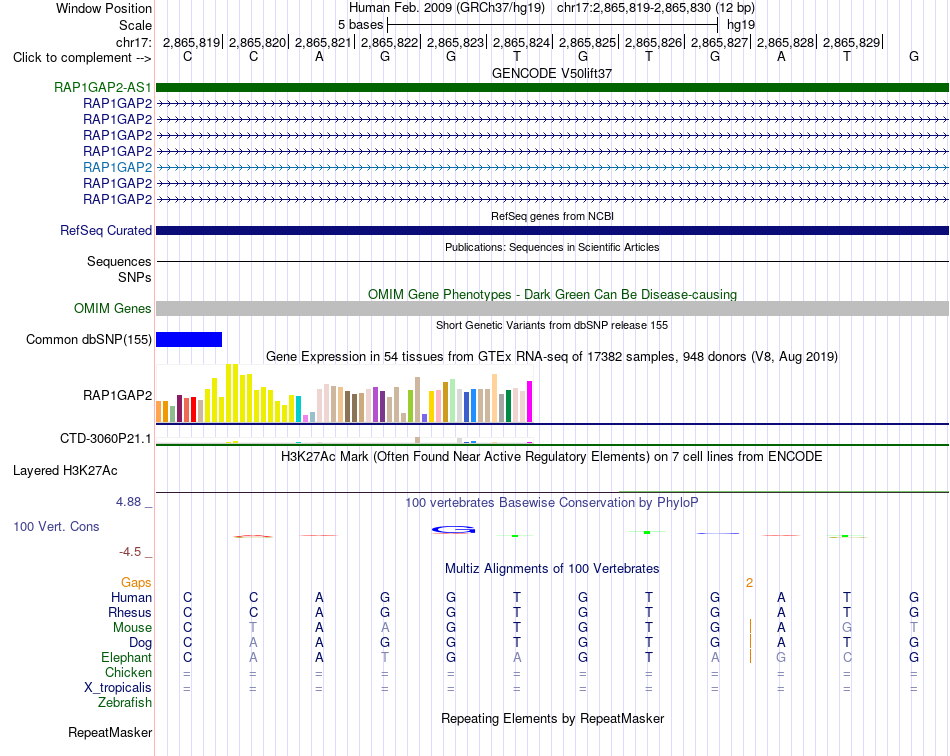The height and width of the screenshot is (756, 950).
Task: Click position label 2,865,823
Action: [456, 43]
